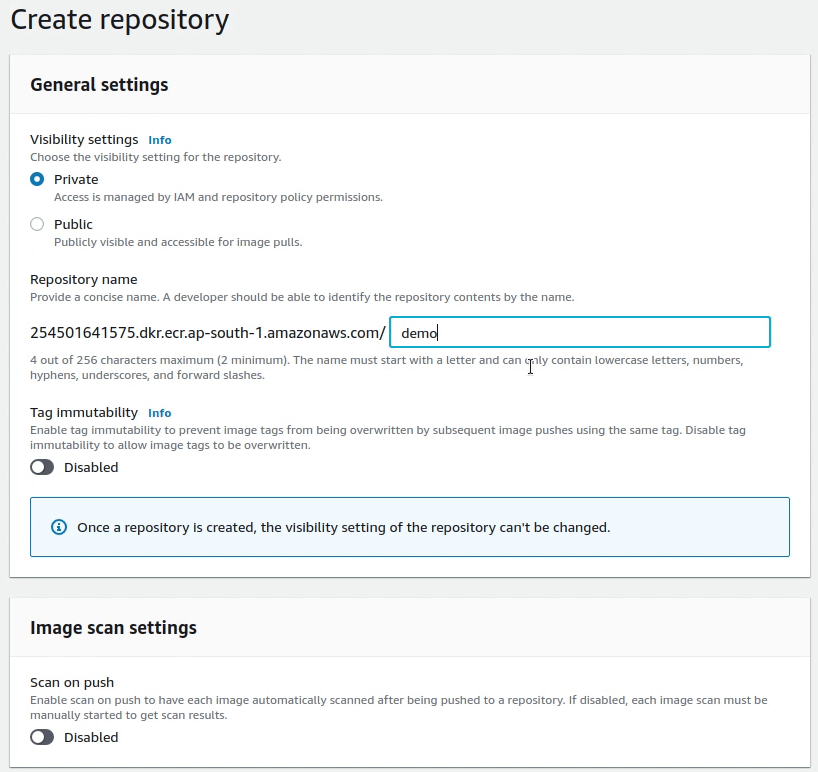
Task: Click the visibility can't be changed notice text
Action: tap(343, 527)
